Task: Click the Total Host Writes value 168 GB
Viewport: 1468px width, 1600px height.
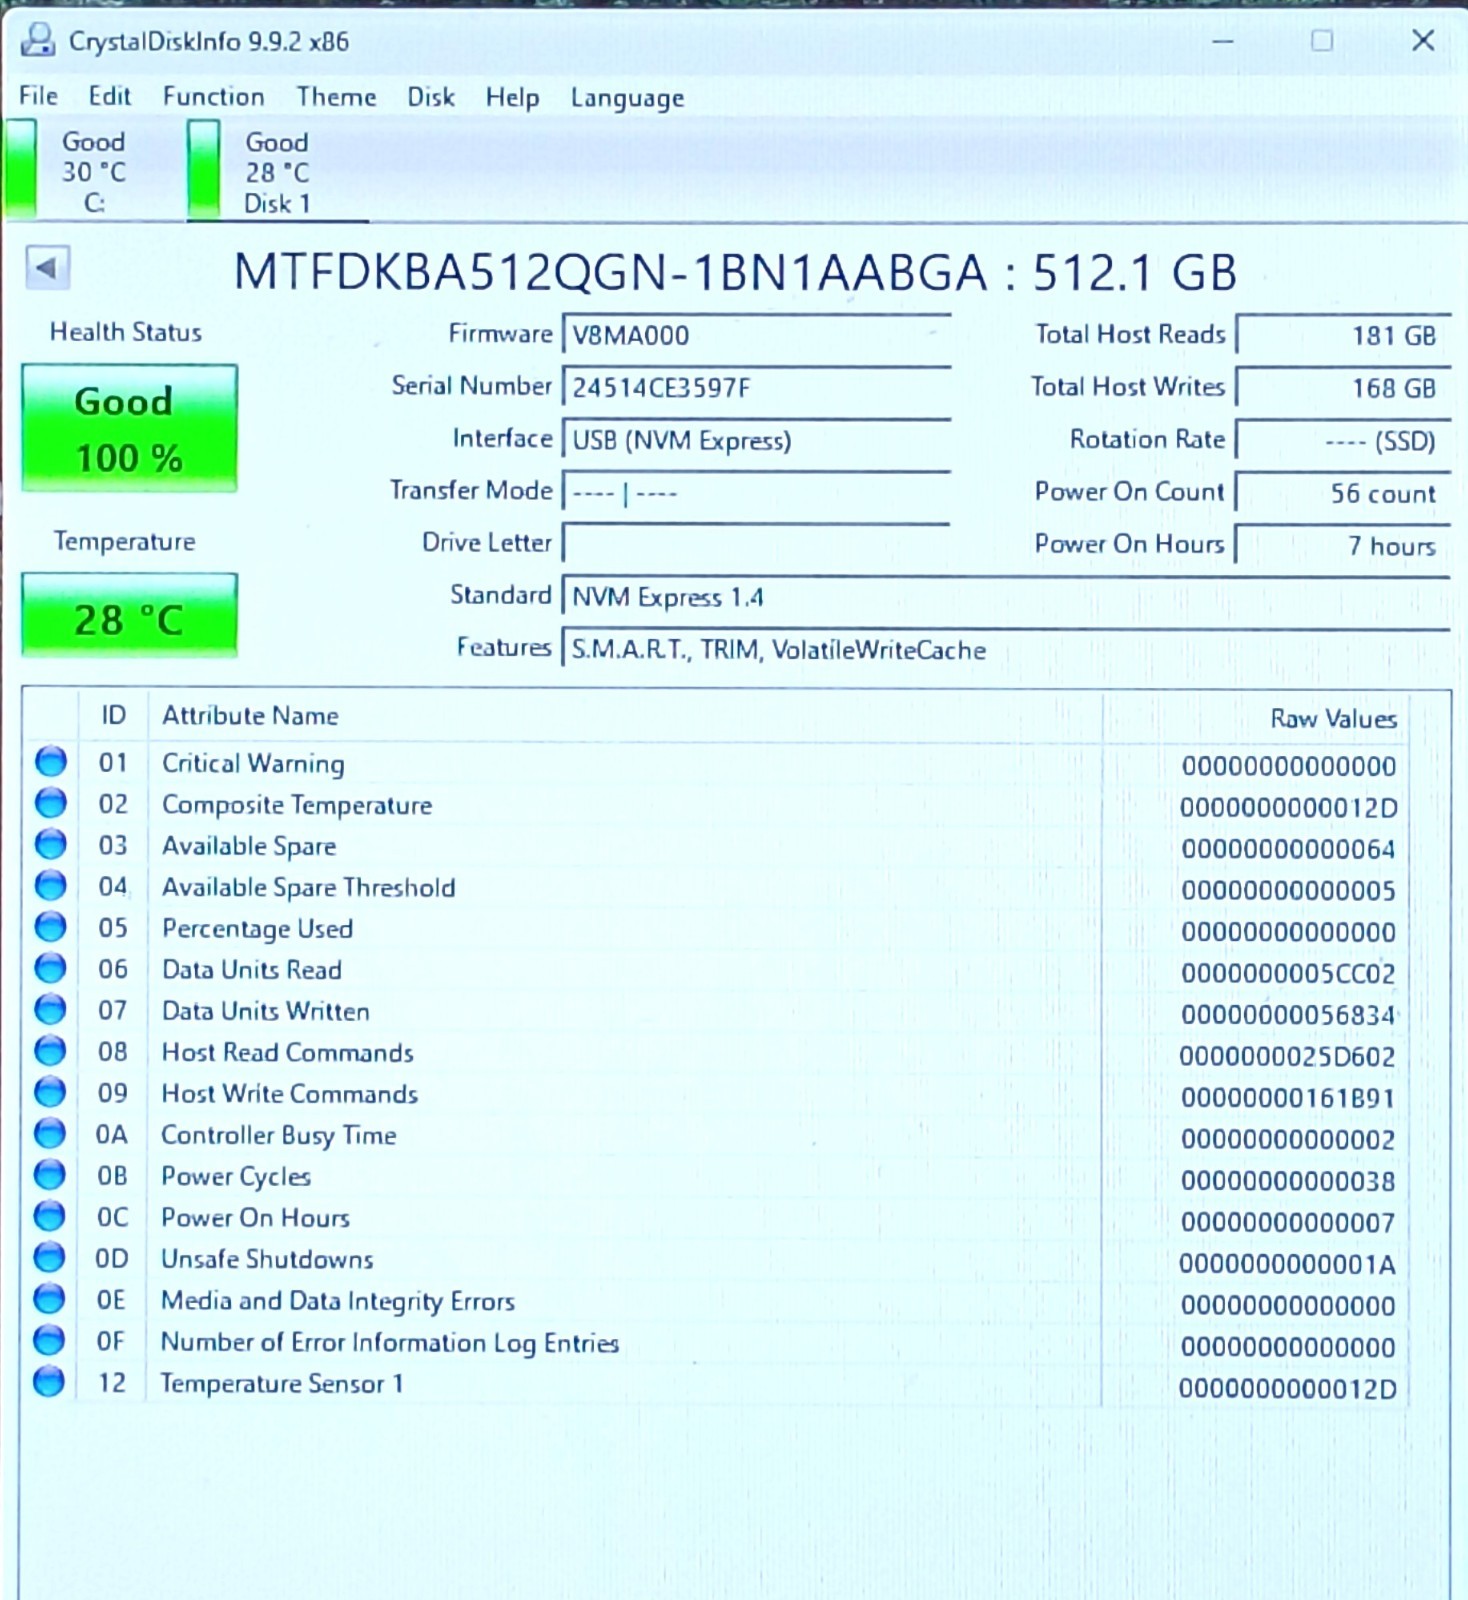Action: coord(1343,388)
